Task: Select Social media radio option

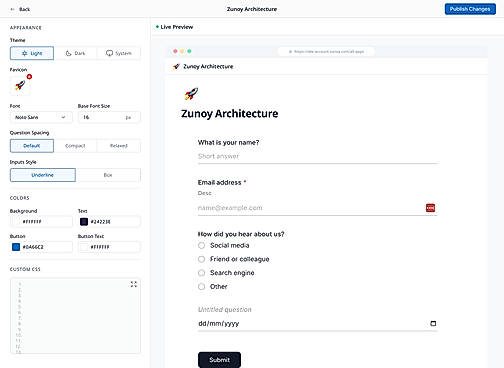Action: pos(201,246)
